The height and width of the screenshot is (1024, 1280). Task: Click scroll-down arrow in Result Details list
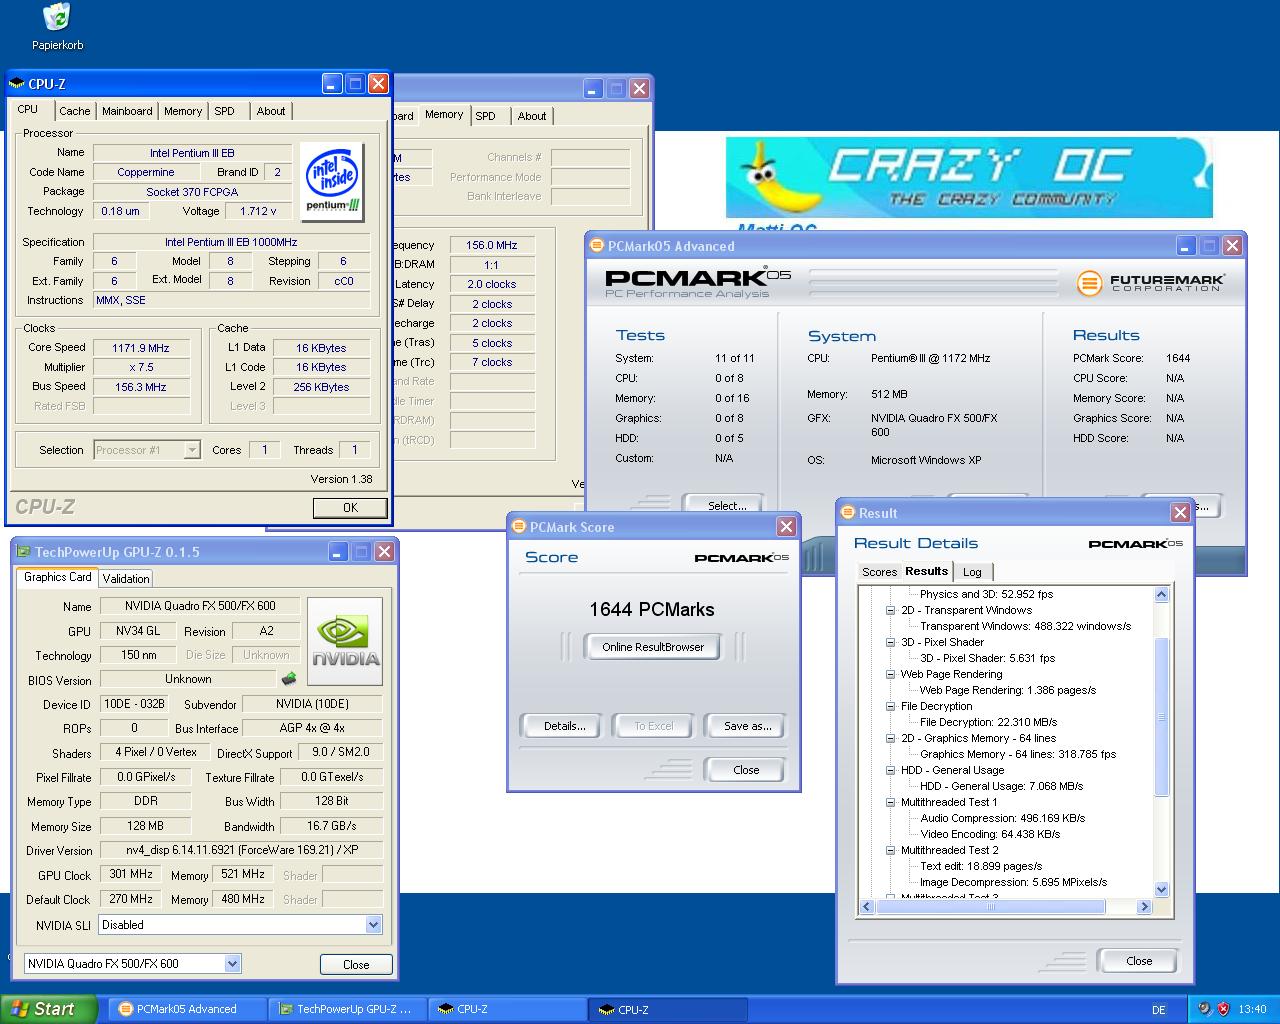[x=1161, y=889]
